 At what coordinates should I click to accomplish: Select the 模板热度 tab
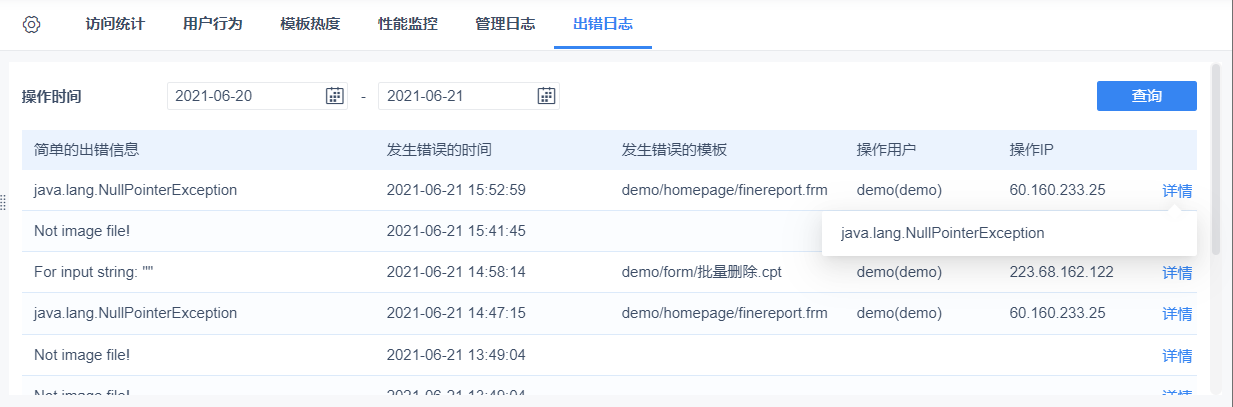pos(310,24)
